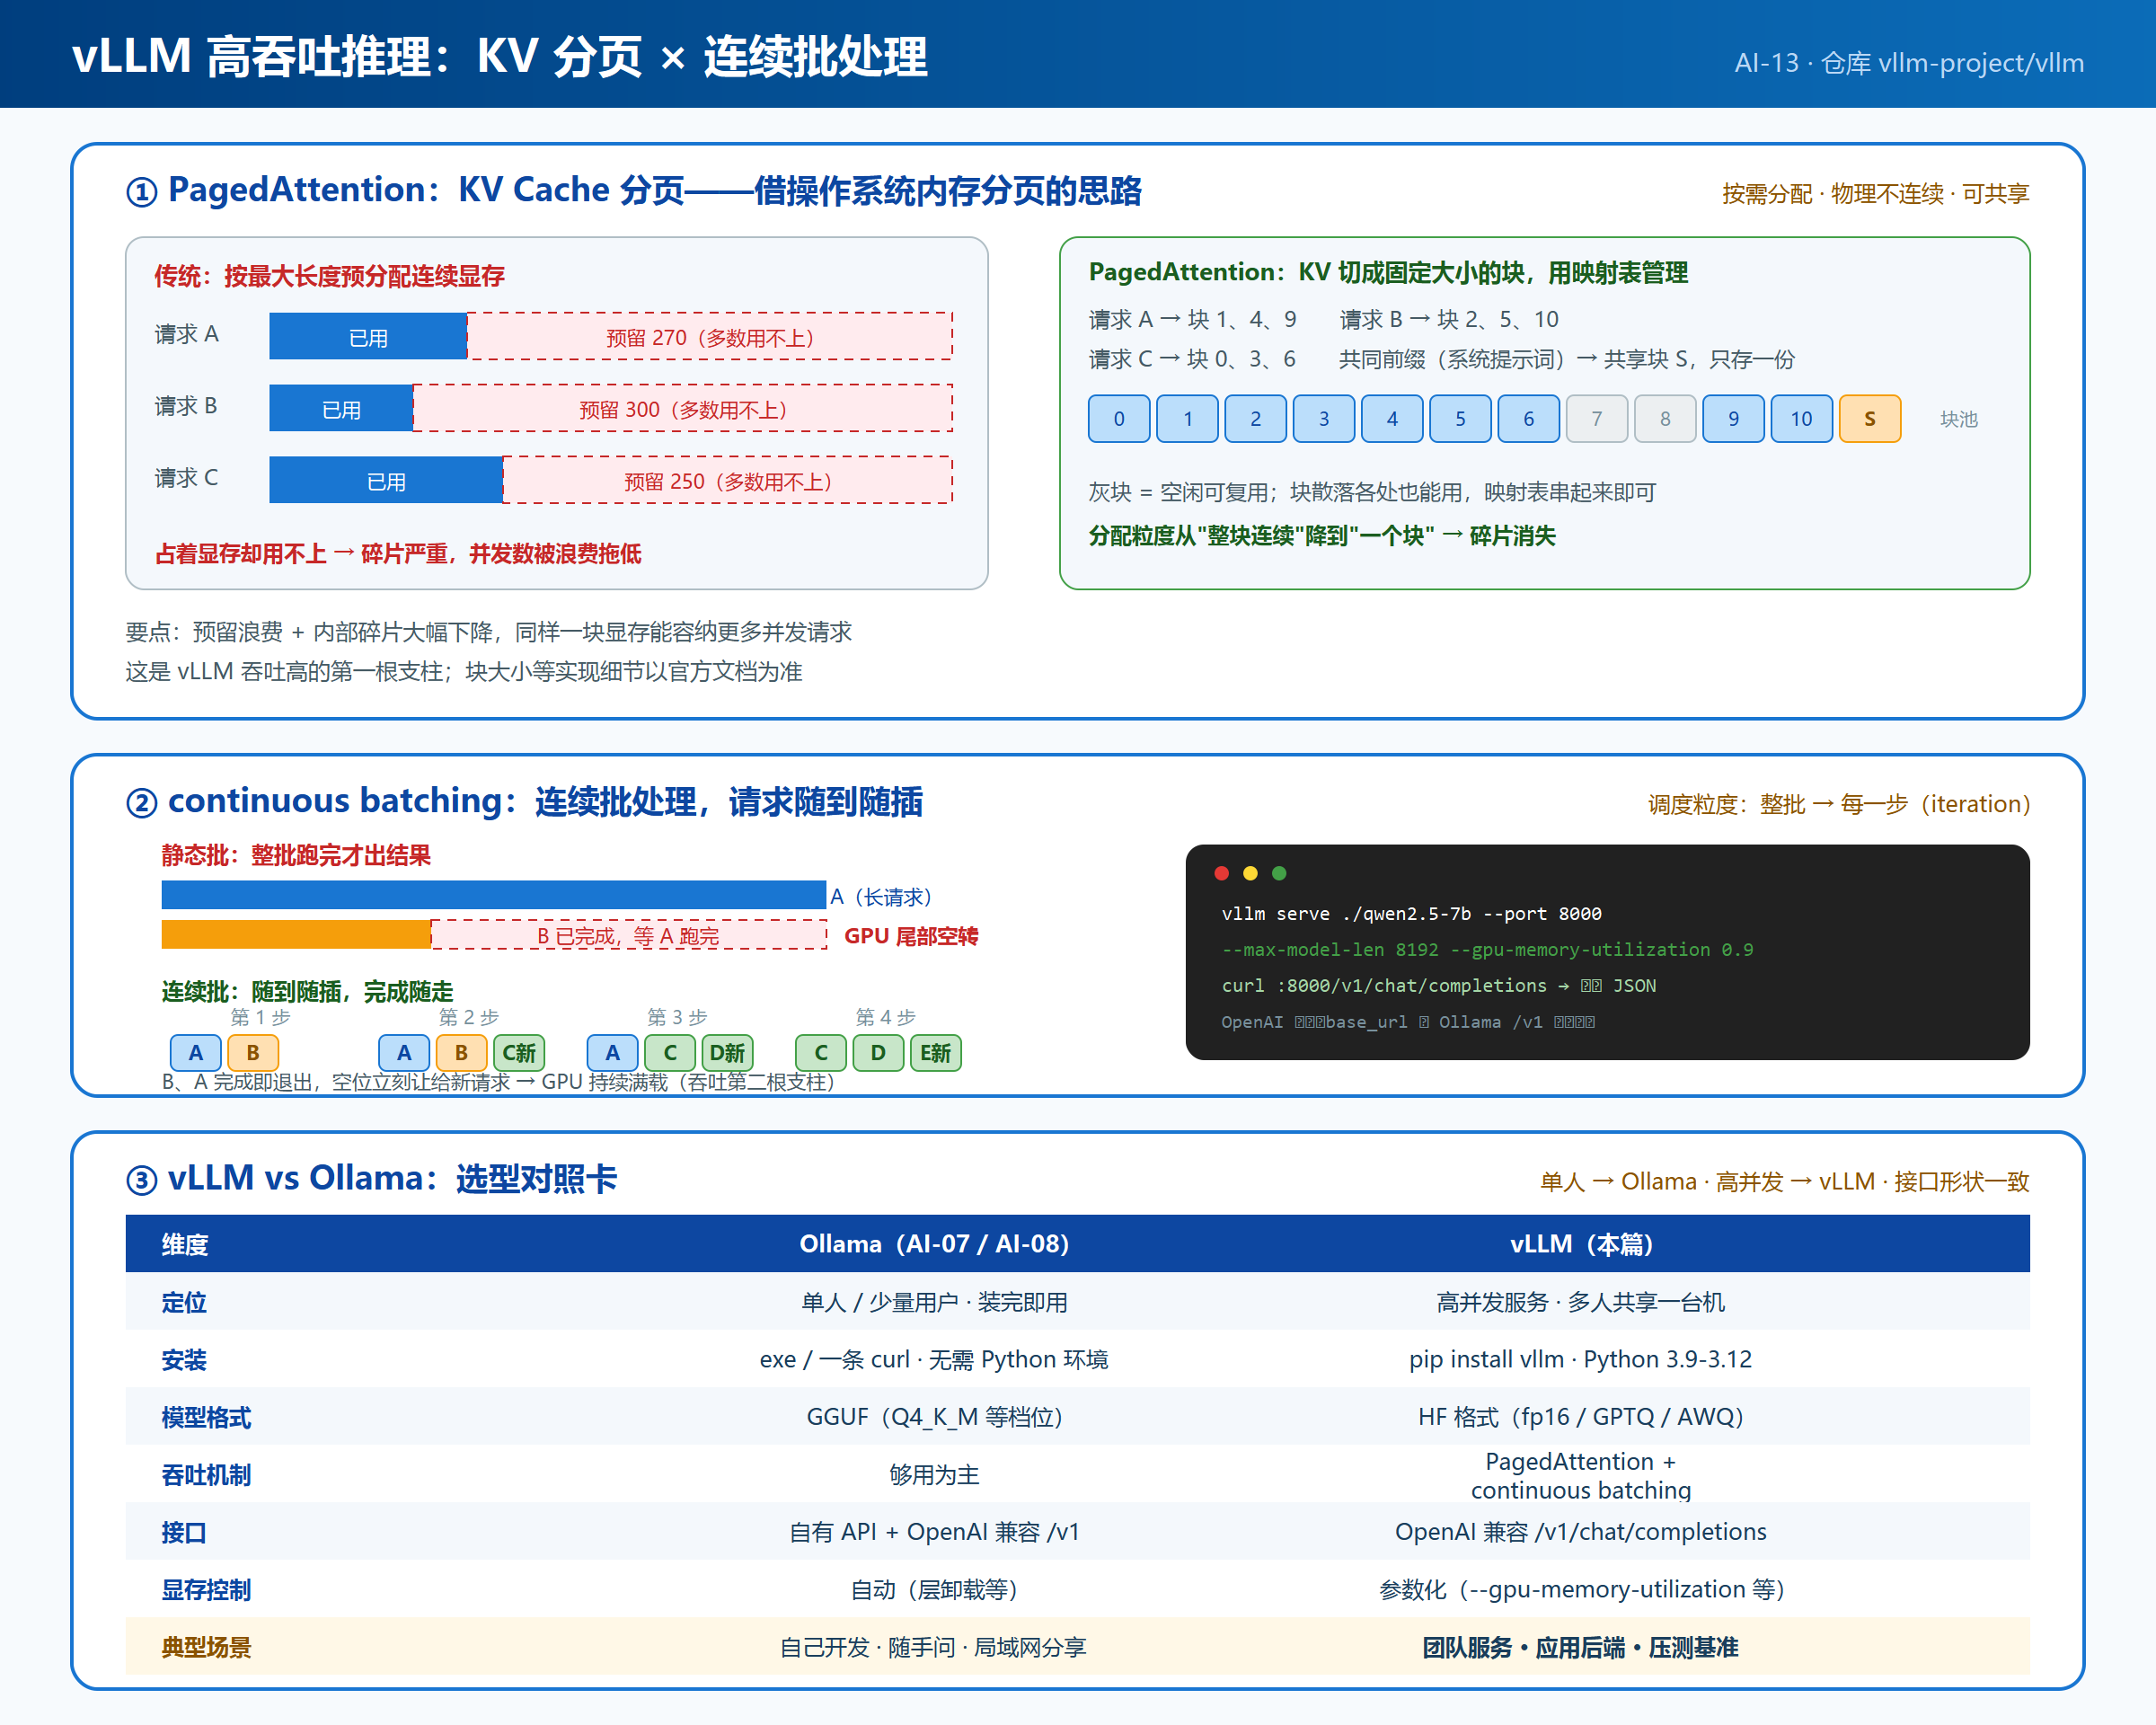The image size is (2156, 1725).
Task: Click the D新 block under 第 3 步
Action: [727, 1053]
